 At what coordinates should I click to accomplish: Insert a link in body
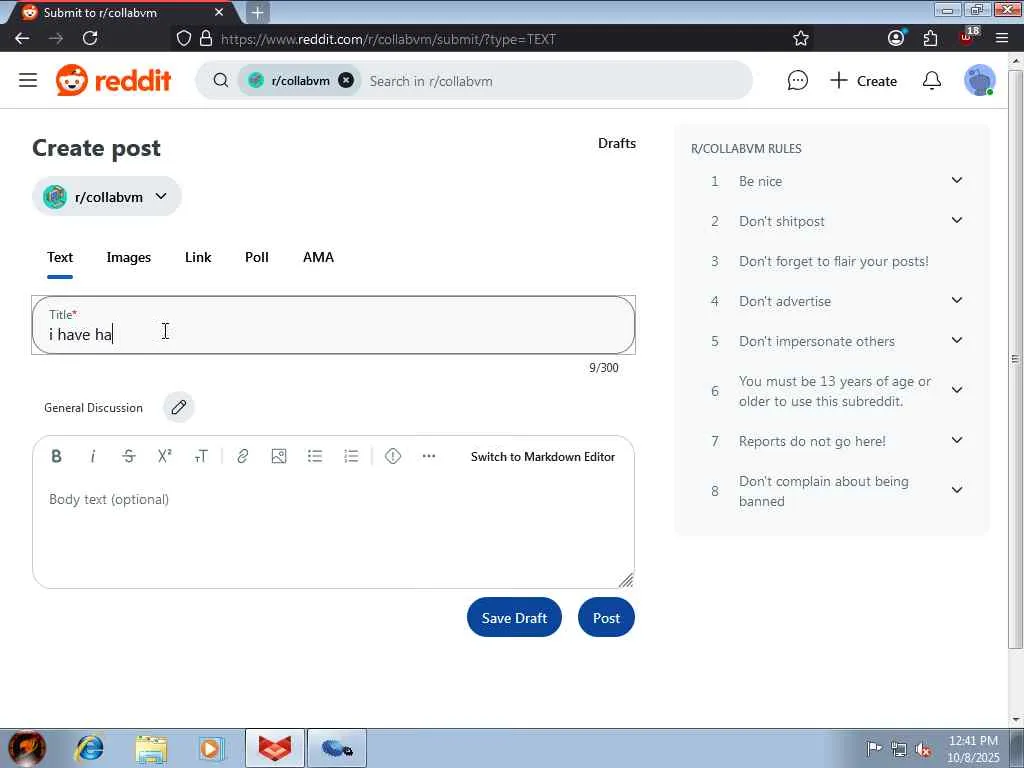(242, 456)
